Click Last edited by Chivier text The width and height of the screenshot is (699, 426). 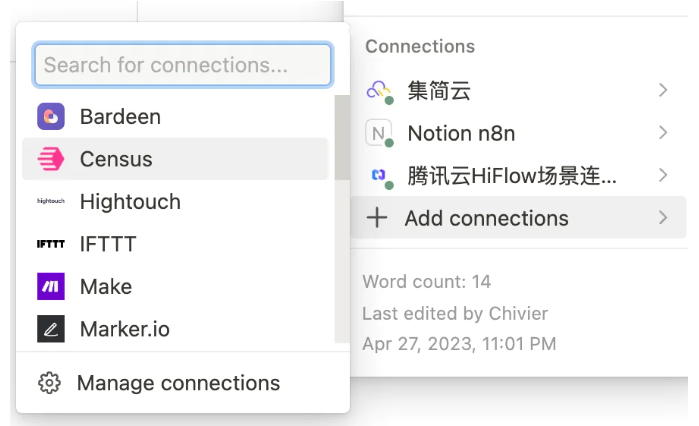455,313
